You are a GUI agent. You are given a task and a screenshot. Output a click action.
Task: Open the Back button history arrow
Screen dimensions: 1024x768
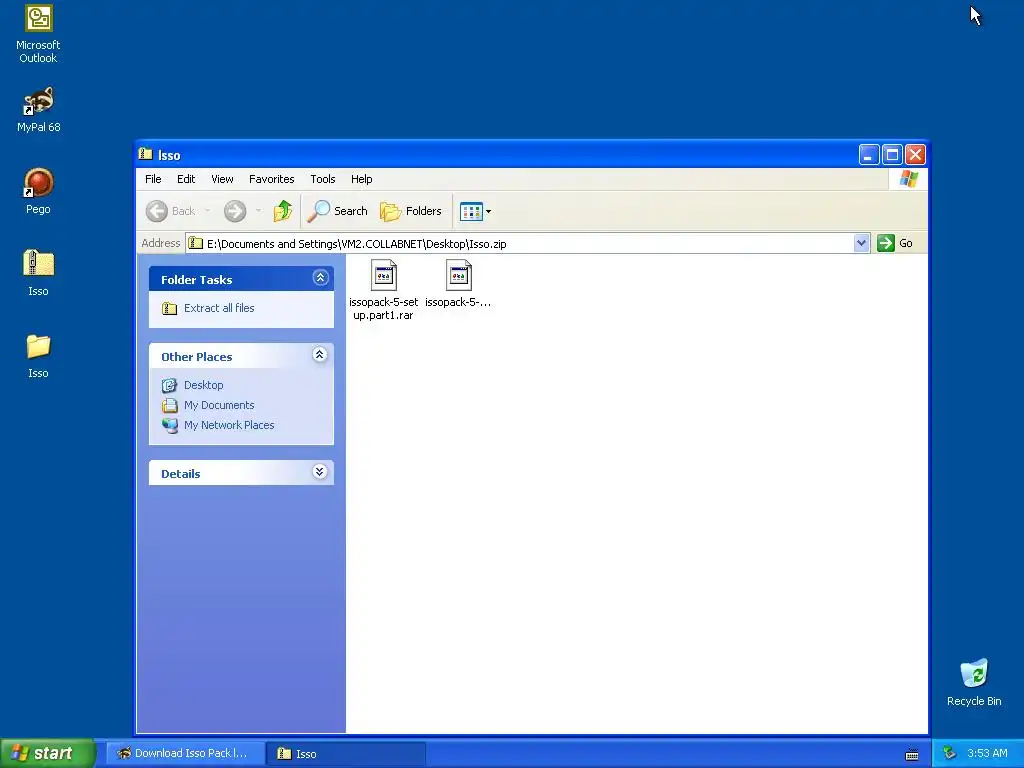point(208,211)
